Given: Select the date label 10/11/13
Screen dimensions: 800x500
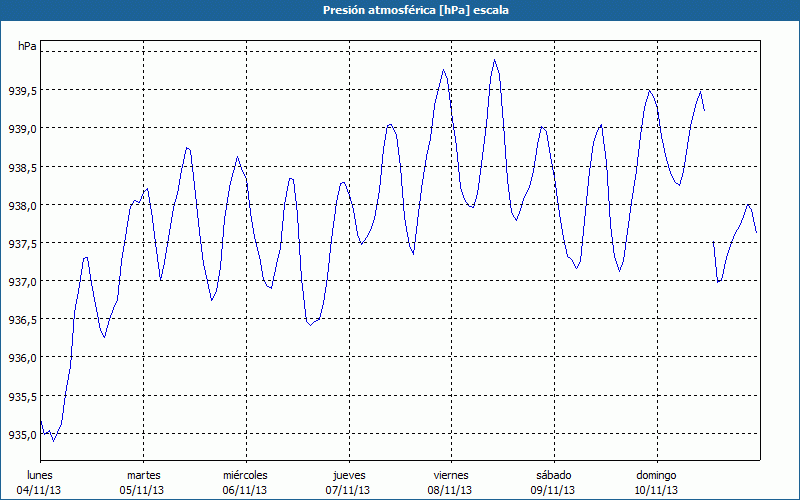Looking at the screenshot, I should tap(656, 490).
